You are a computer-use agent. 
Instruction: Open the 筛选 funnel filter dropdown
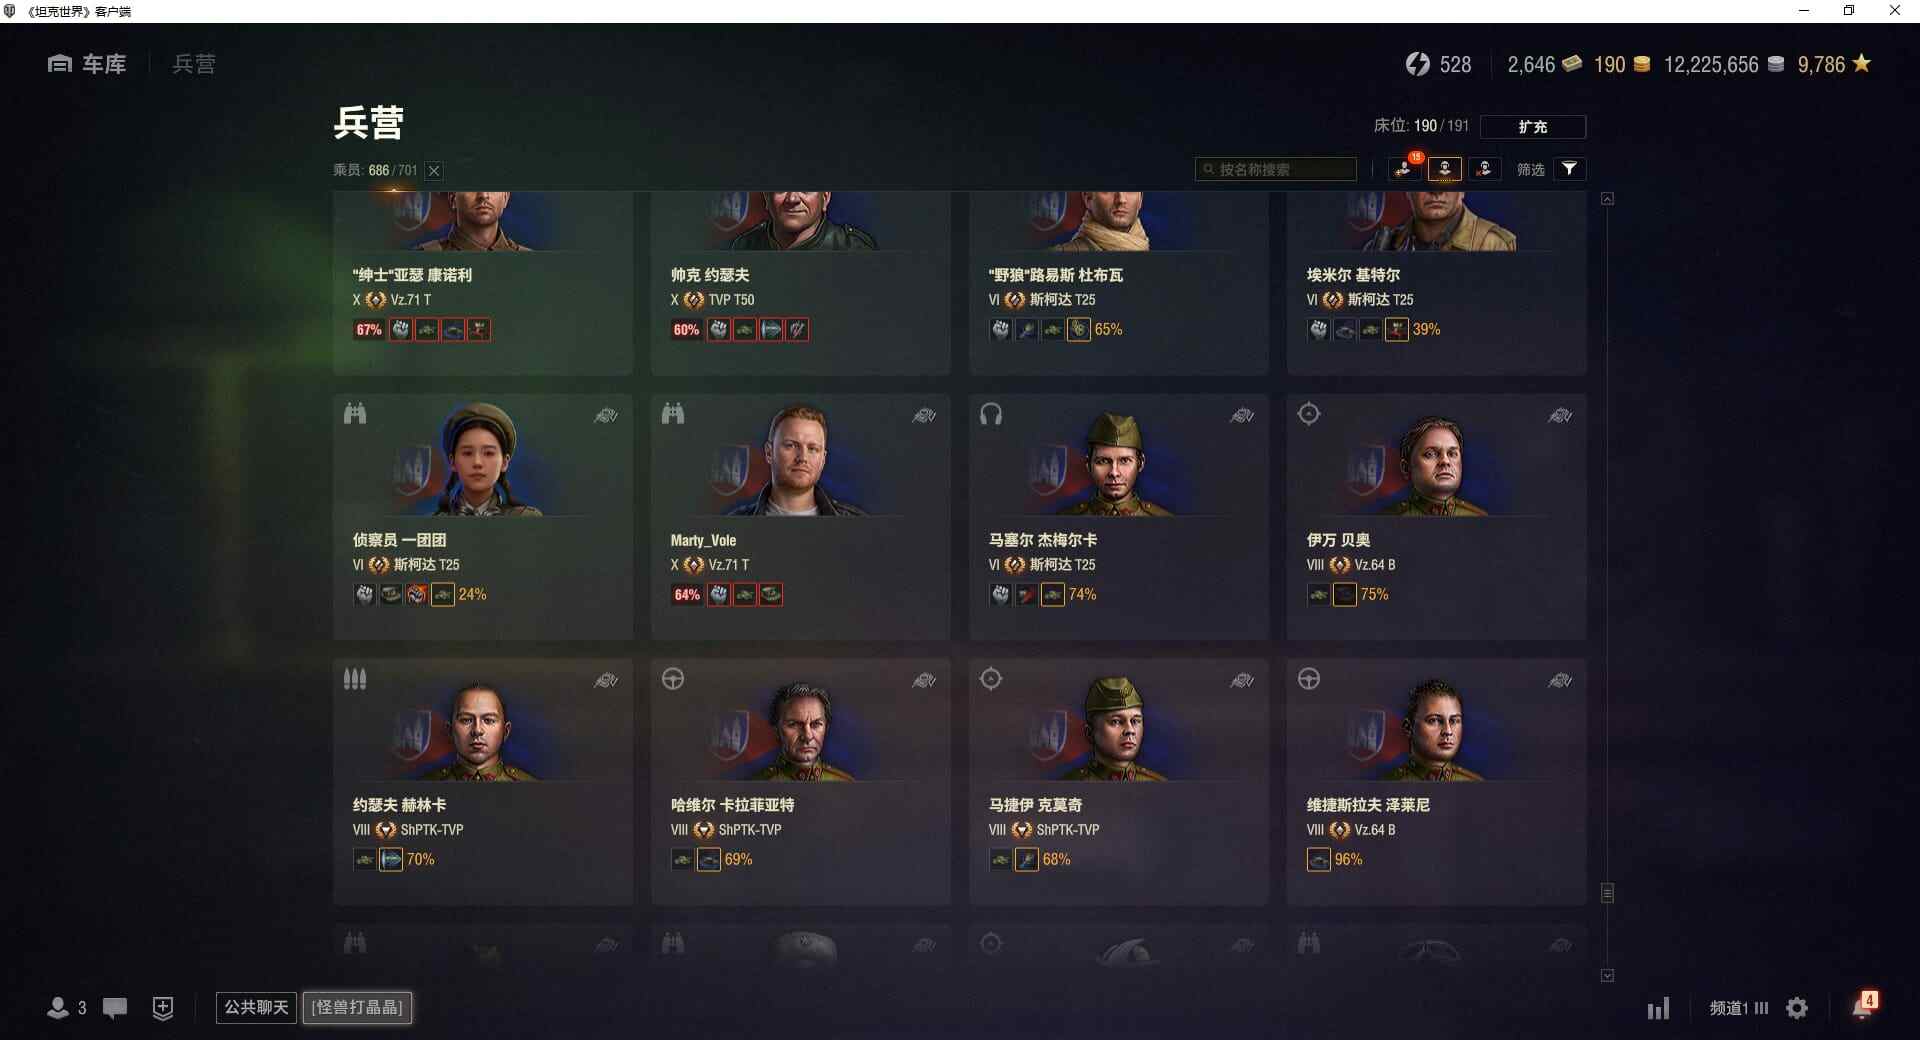coord(1569,169)
